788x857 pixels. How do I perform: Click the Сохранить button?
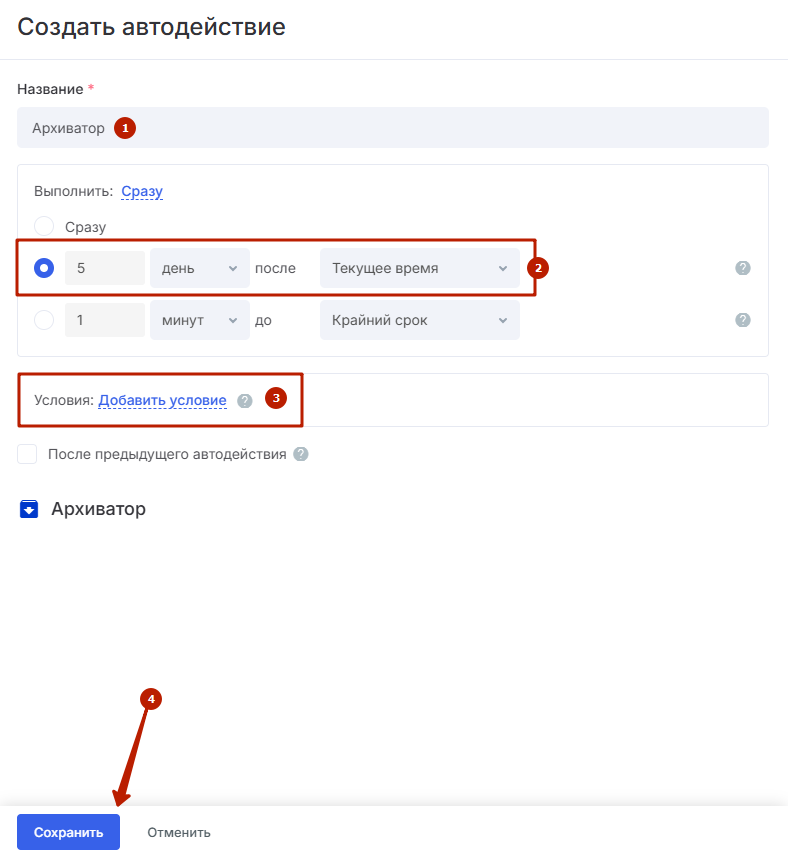[68, 832]
